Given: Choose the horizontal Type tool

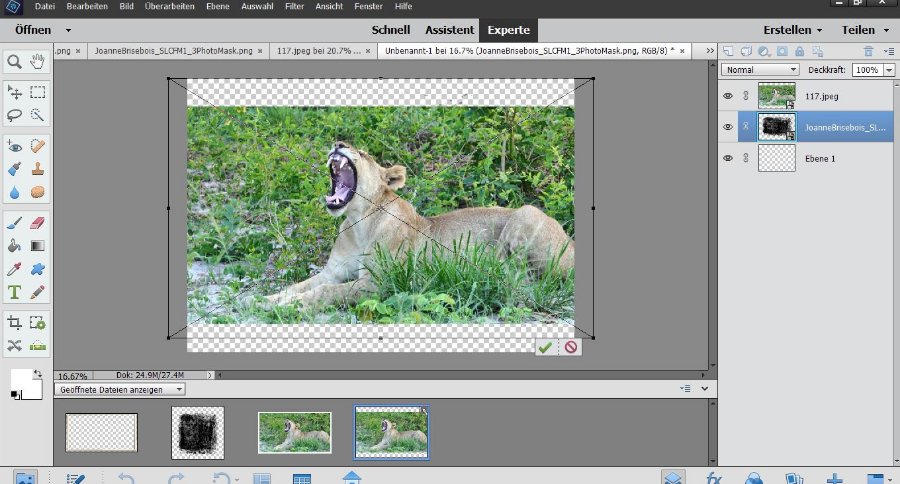Looking at the screenshot, I should 15,293.
